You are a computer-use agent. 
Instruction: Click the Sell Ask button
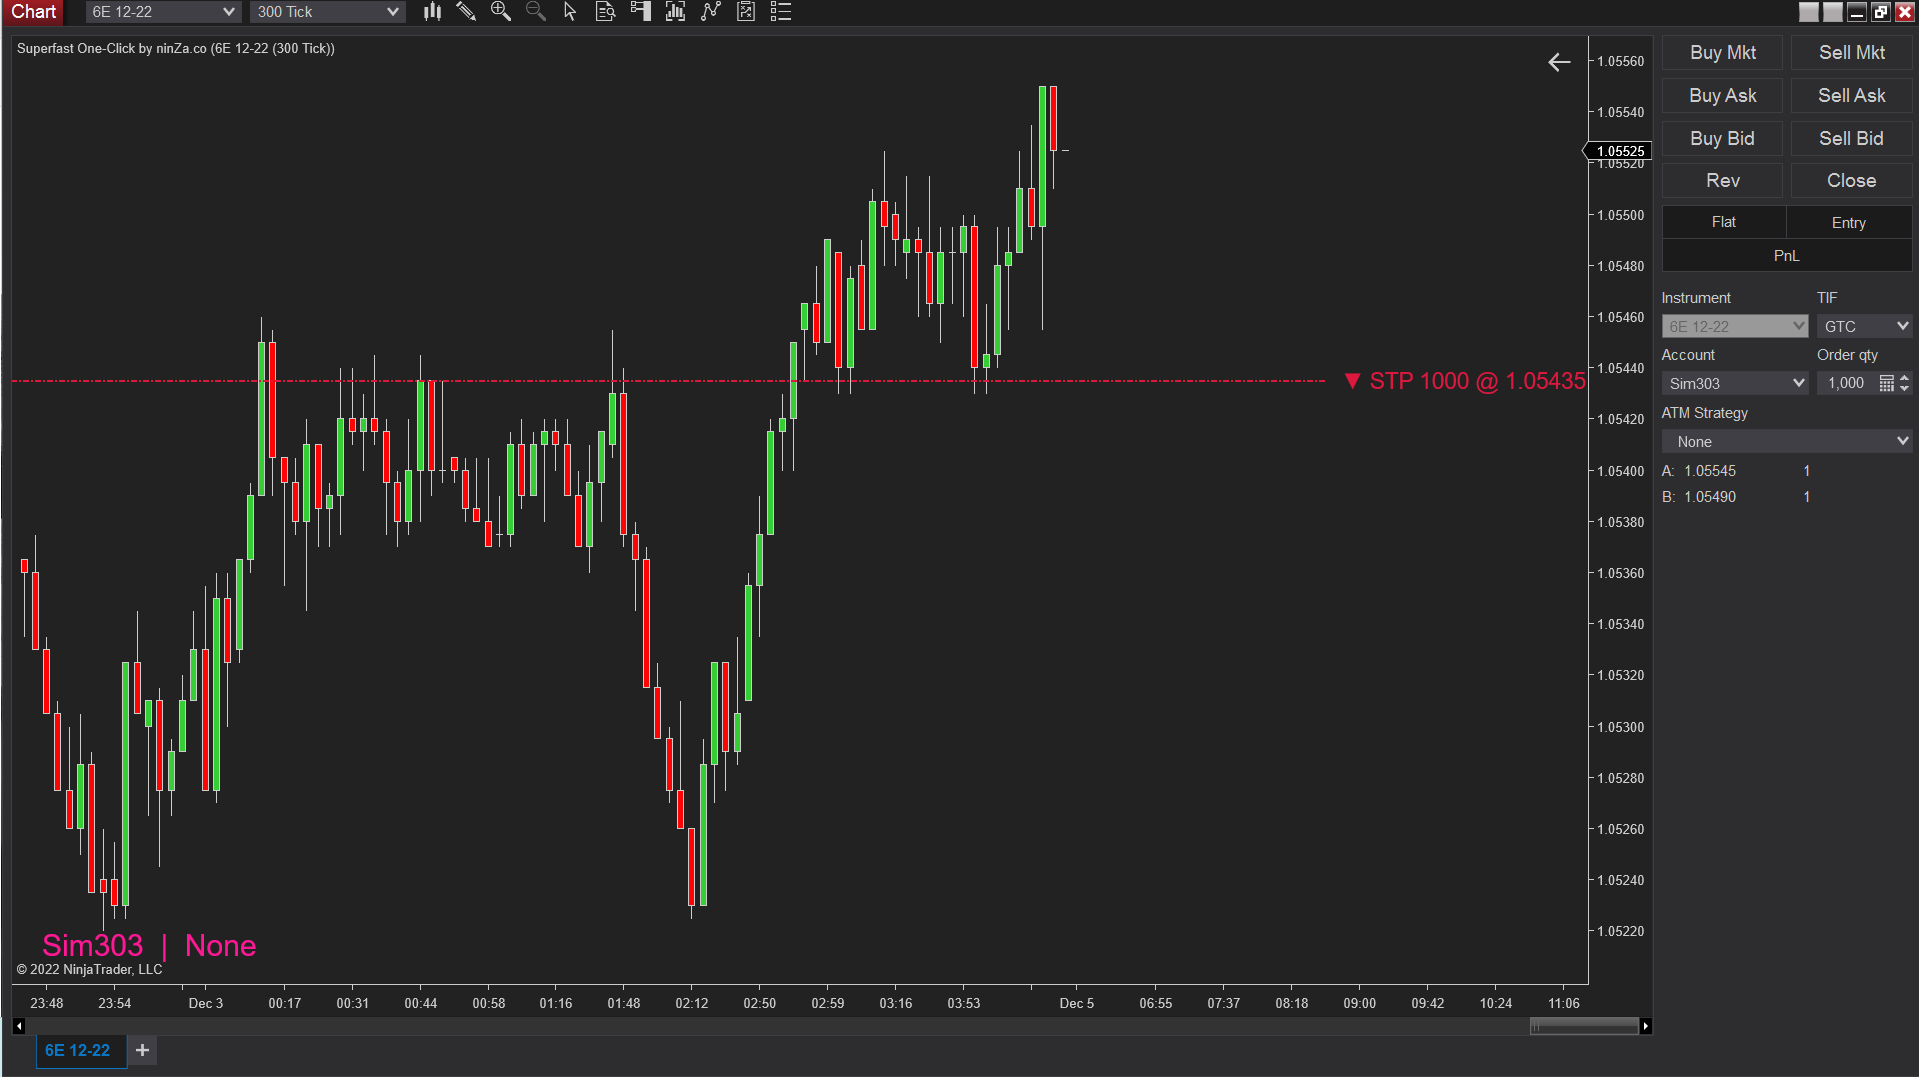(x=1851, y=95)
